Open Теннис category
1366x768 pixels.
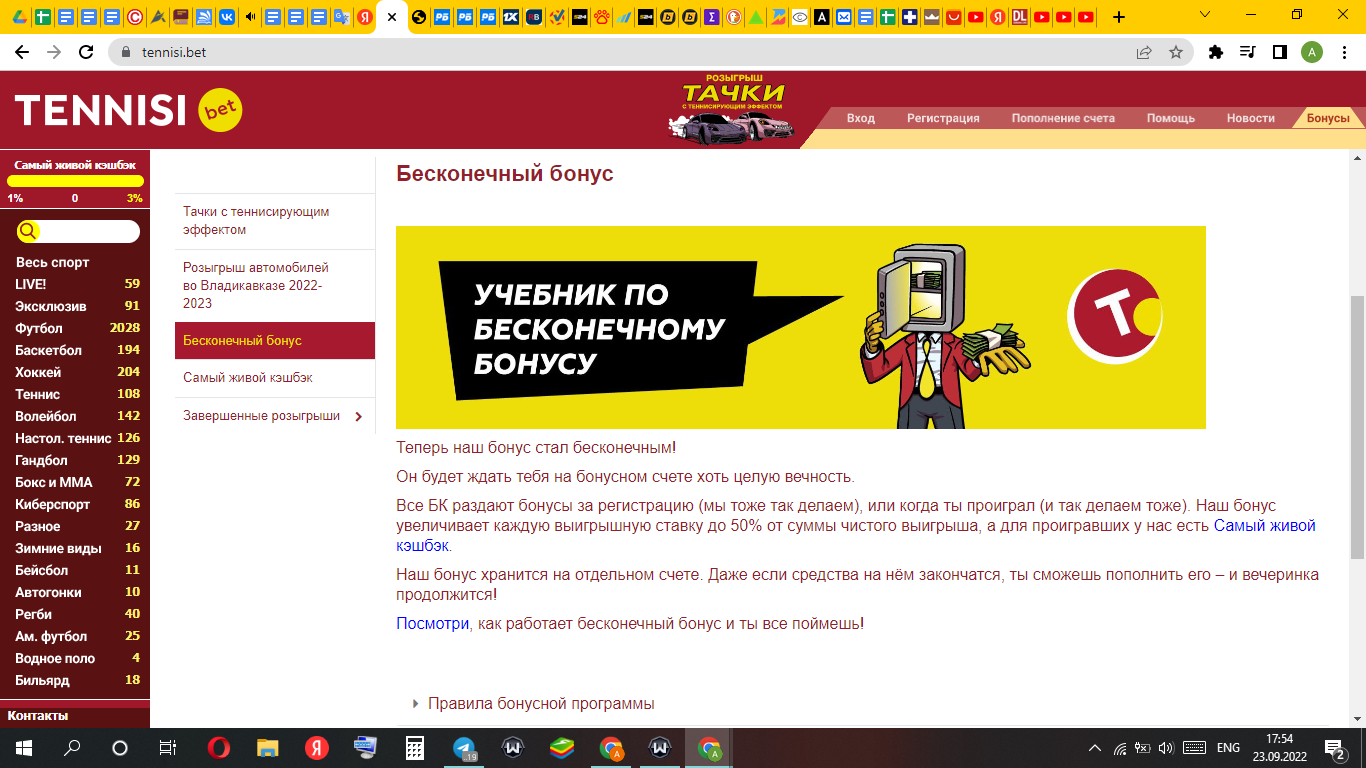[77, 394]
